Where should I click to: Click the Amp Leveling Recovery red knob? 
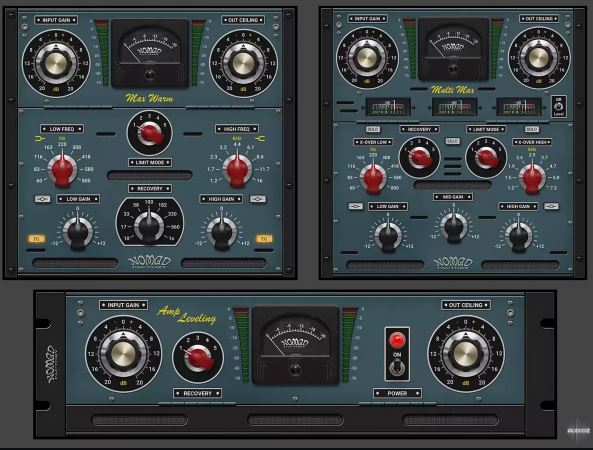tap(198, 357)
